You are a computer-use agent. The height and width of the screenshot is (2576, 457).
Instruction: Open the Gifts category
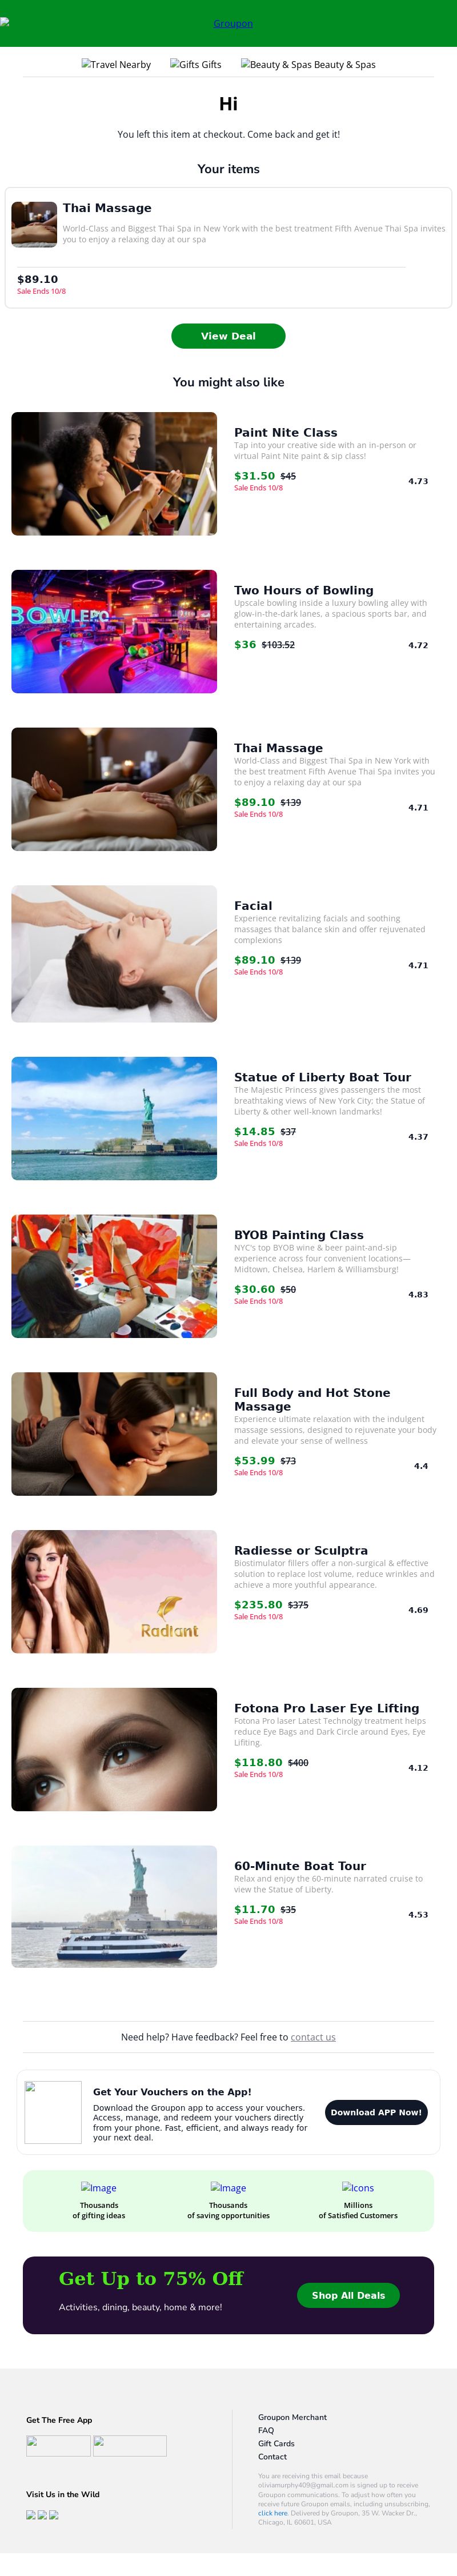[x=196, y=65]
